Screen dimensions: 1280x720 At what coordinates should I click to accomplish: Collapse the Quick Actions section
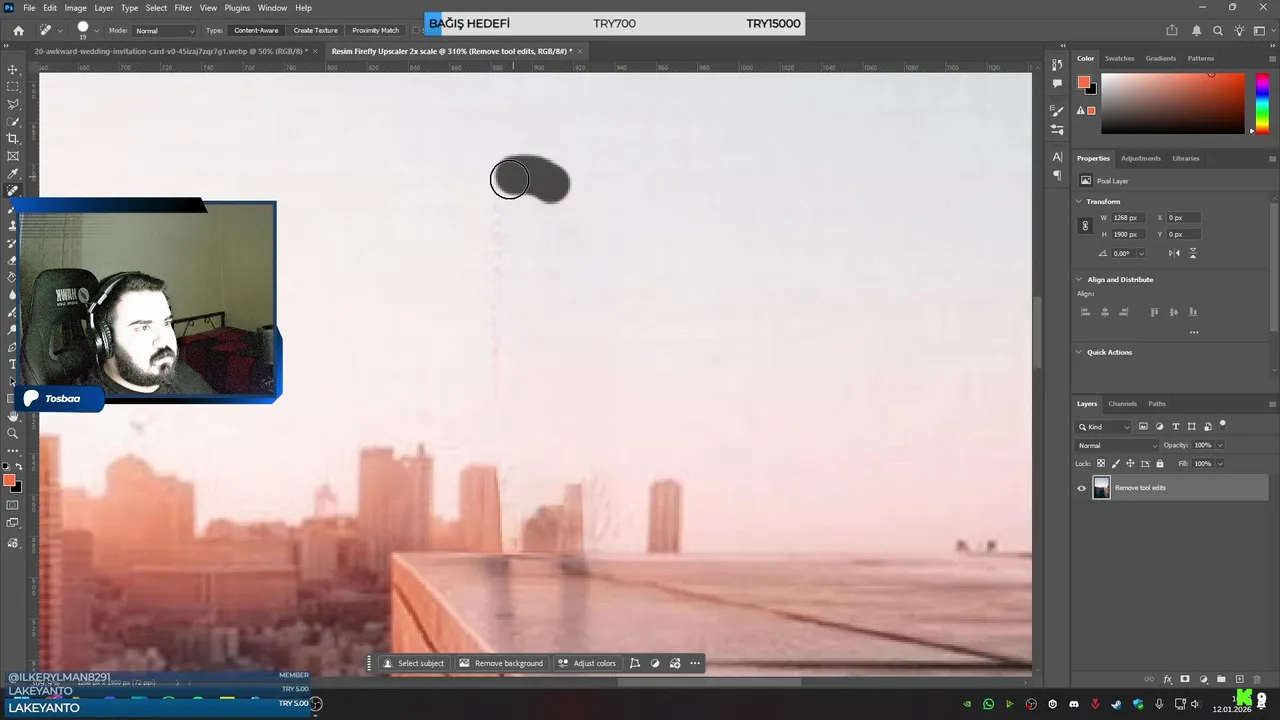(x=1079, y=352)
